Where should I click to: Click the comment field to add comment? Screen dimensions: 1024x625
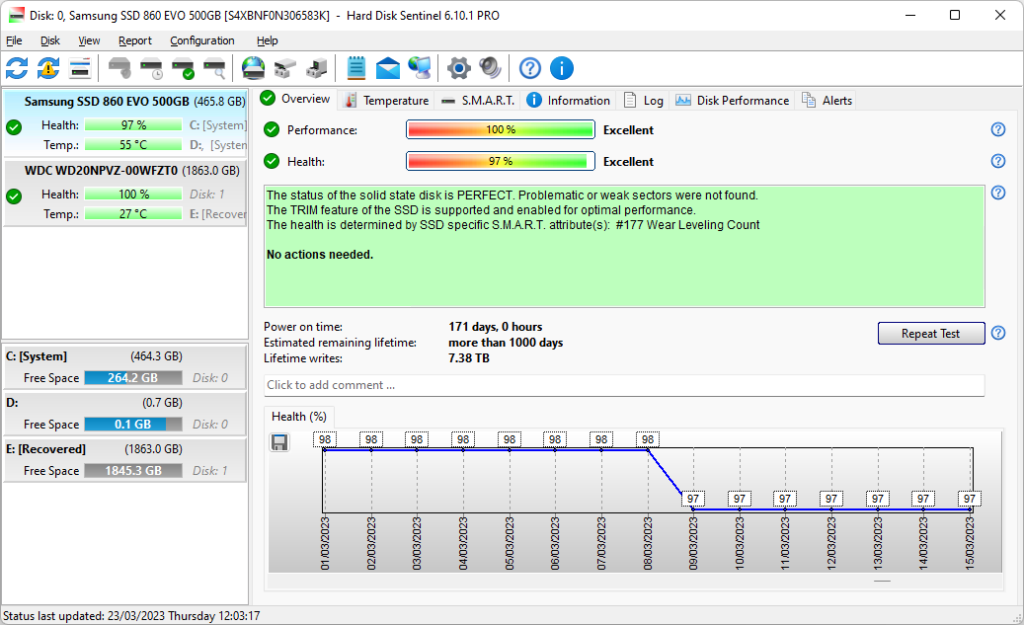(x=624, y=385)
